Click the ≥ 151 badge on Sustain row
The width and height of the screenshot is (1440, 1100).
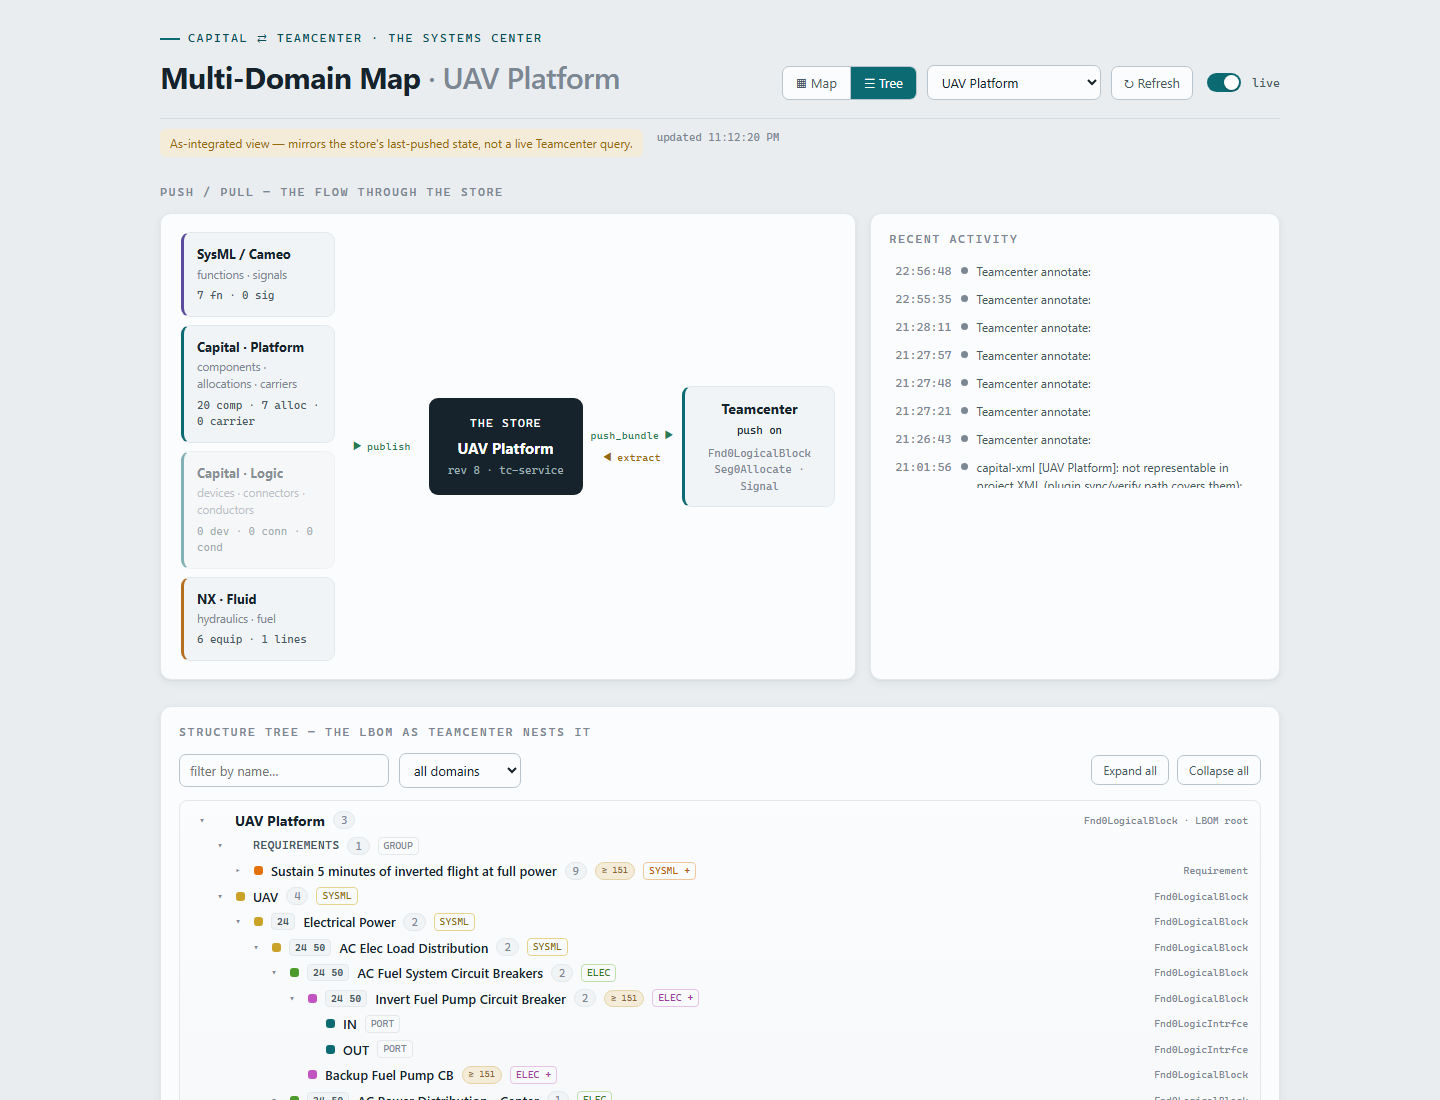(614, 871)
